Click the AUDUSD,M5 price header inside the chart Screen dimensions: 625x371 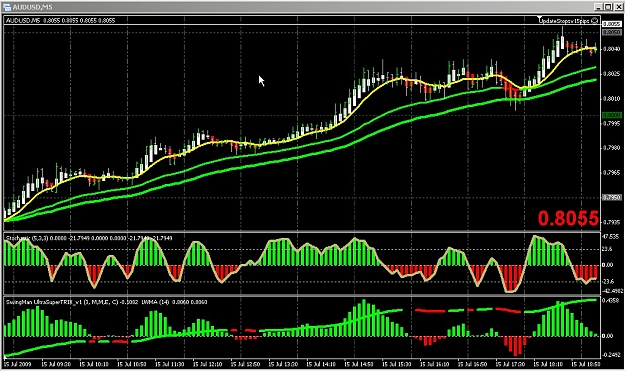coord(61,20)
